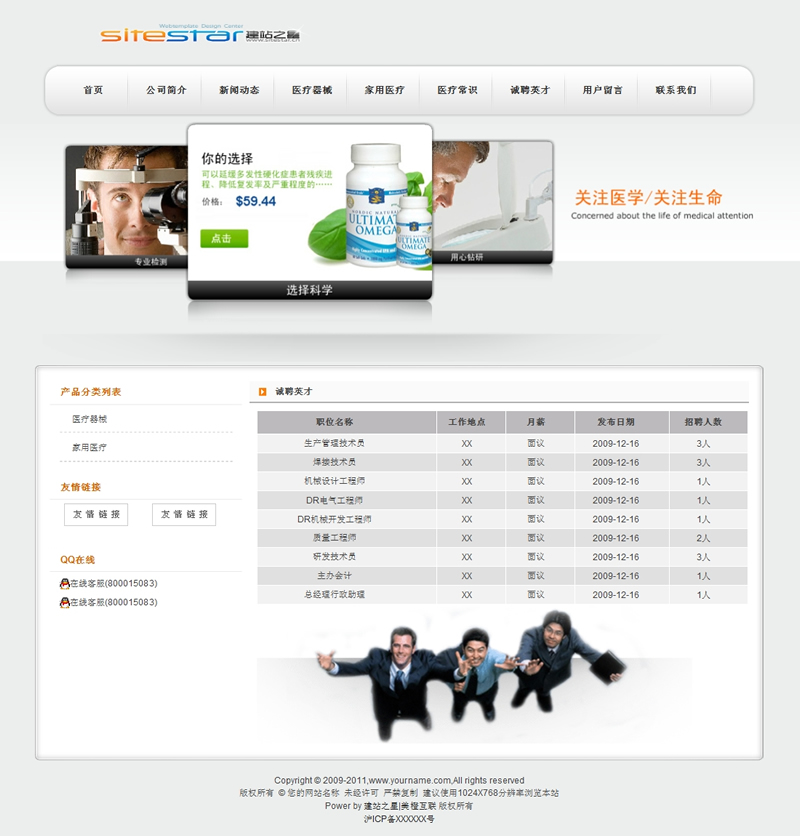The height and width of the screenshot is (836, 800).
Task: Open the 首页 menu item
Action: tap(93, 90)
